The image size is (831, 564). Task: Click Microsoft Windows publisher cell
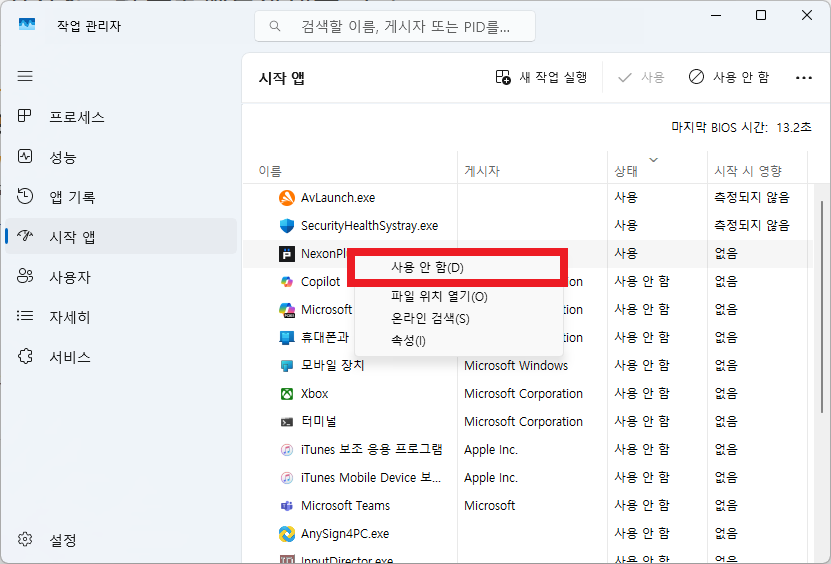point(516,366)
